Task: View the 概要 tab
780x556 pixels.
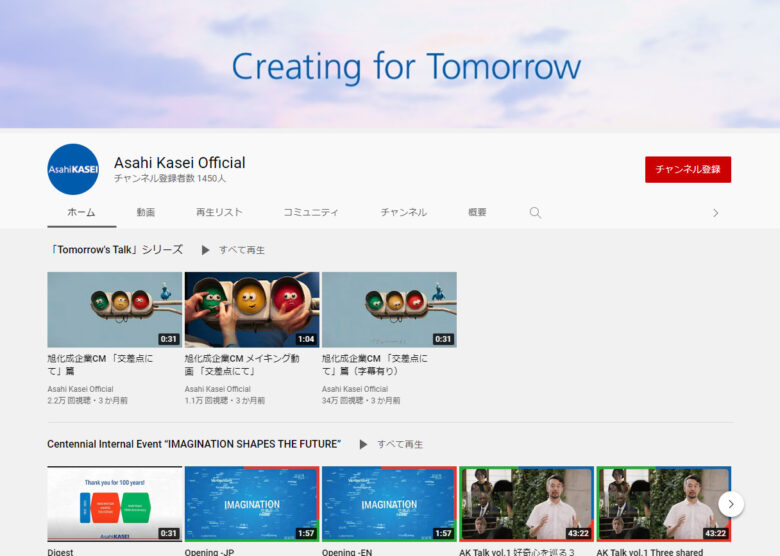Action: pos(477,212)
